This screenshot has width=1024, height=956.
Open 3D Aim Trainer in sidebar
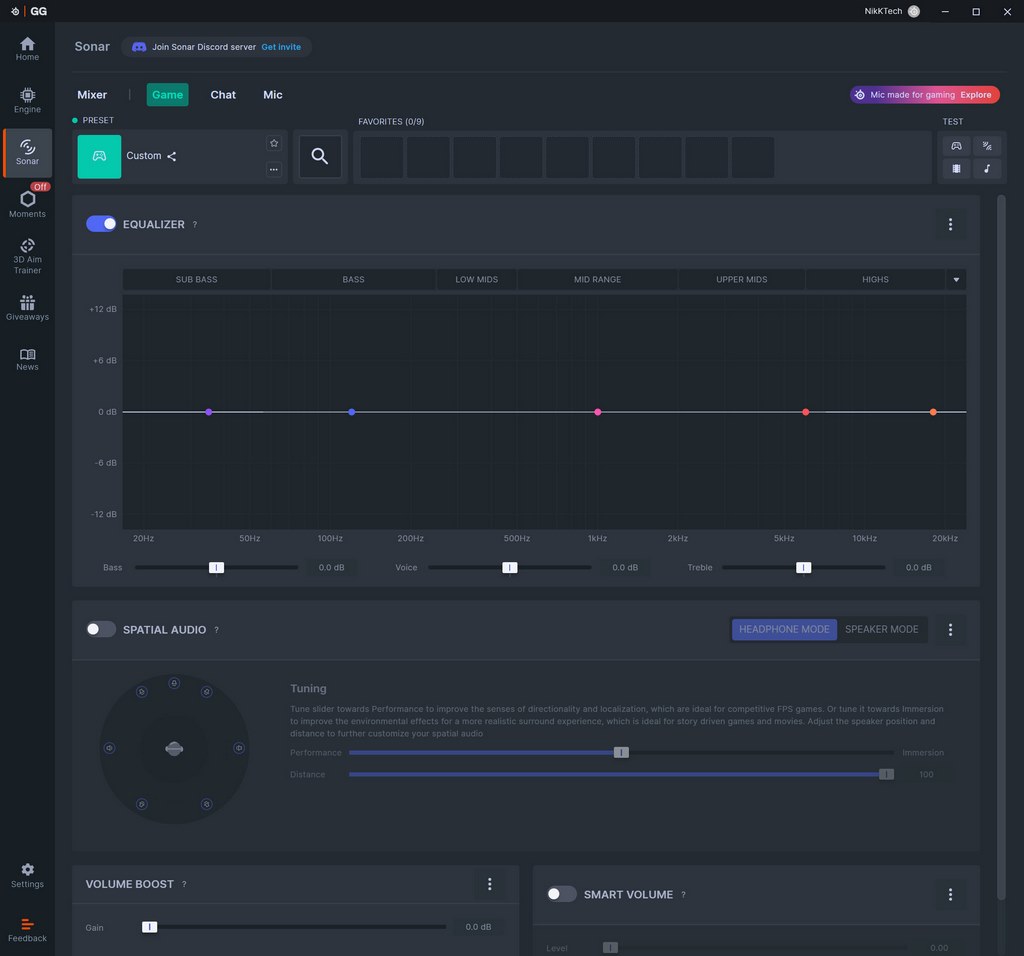[x=27, y=255]
